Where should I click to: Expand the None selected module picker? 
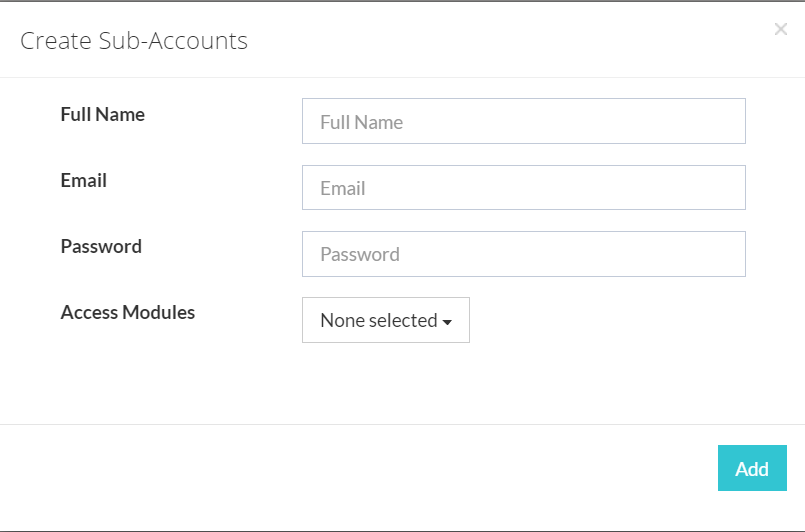385,320
